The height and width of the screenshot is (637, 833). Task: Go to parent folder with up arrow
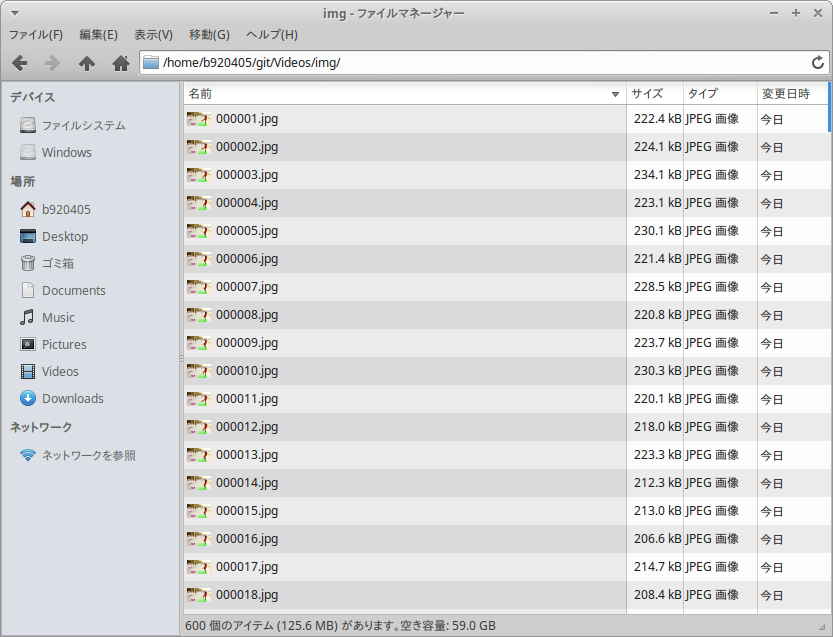pyautogui.click(x=87, y=63)
